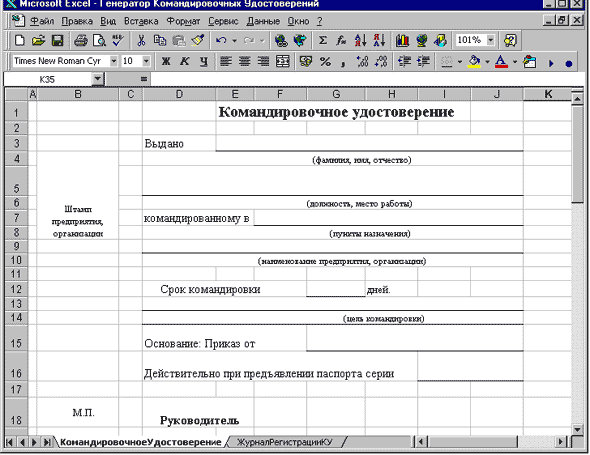Undo the last action
This screenshot has width=590, height=455.
click(x=221, y=40)
